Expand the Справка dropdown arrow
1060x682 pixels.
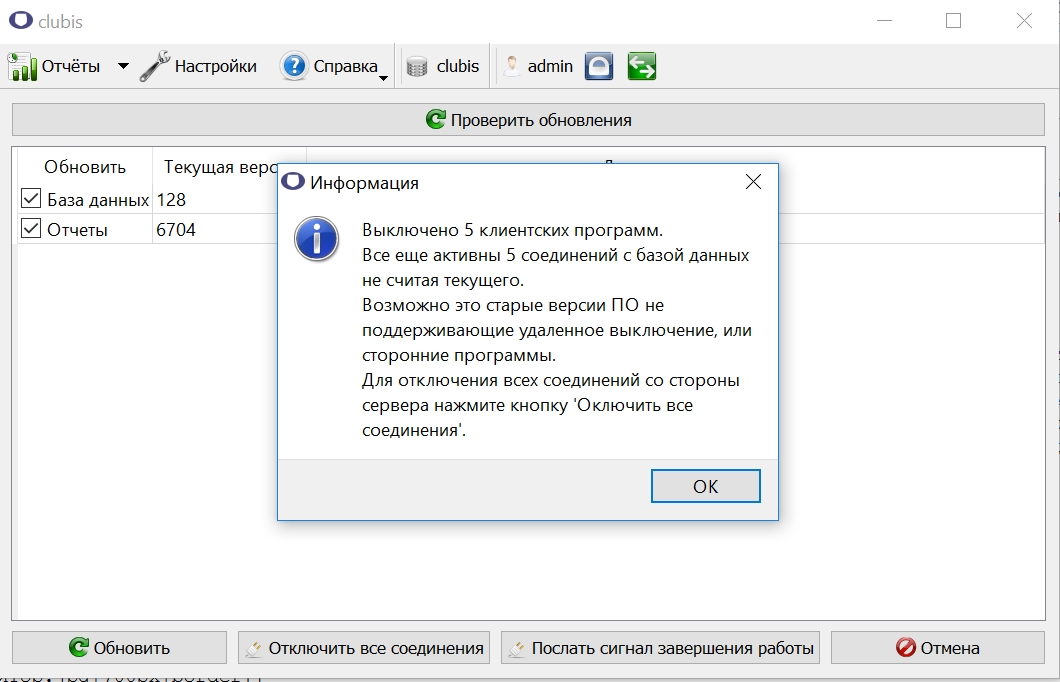coord(383,78)
